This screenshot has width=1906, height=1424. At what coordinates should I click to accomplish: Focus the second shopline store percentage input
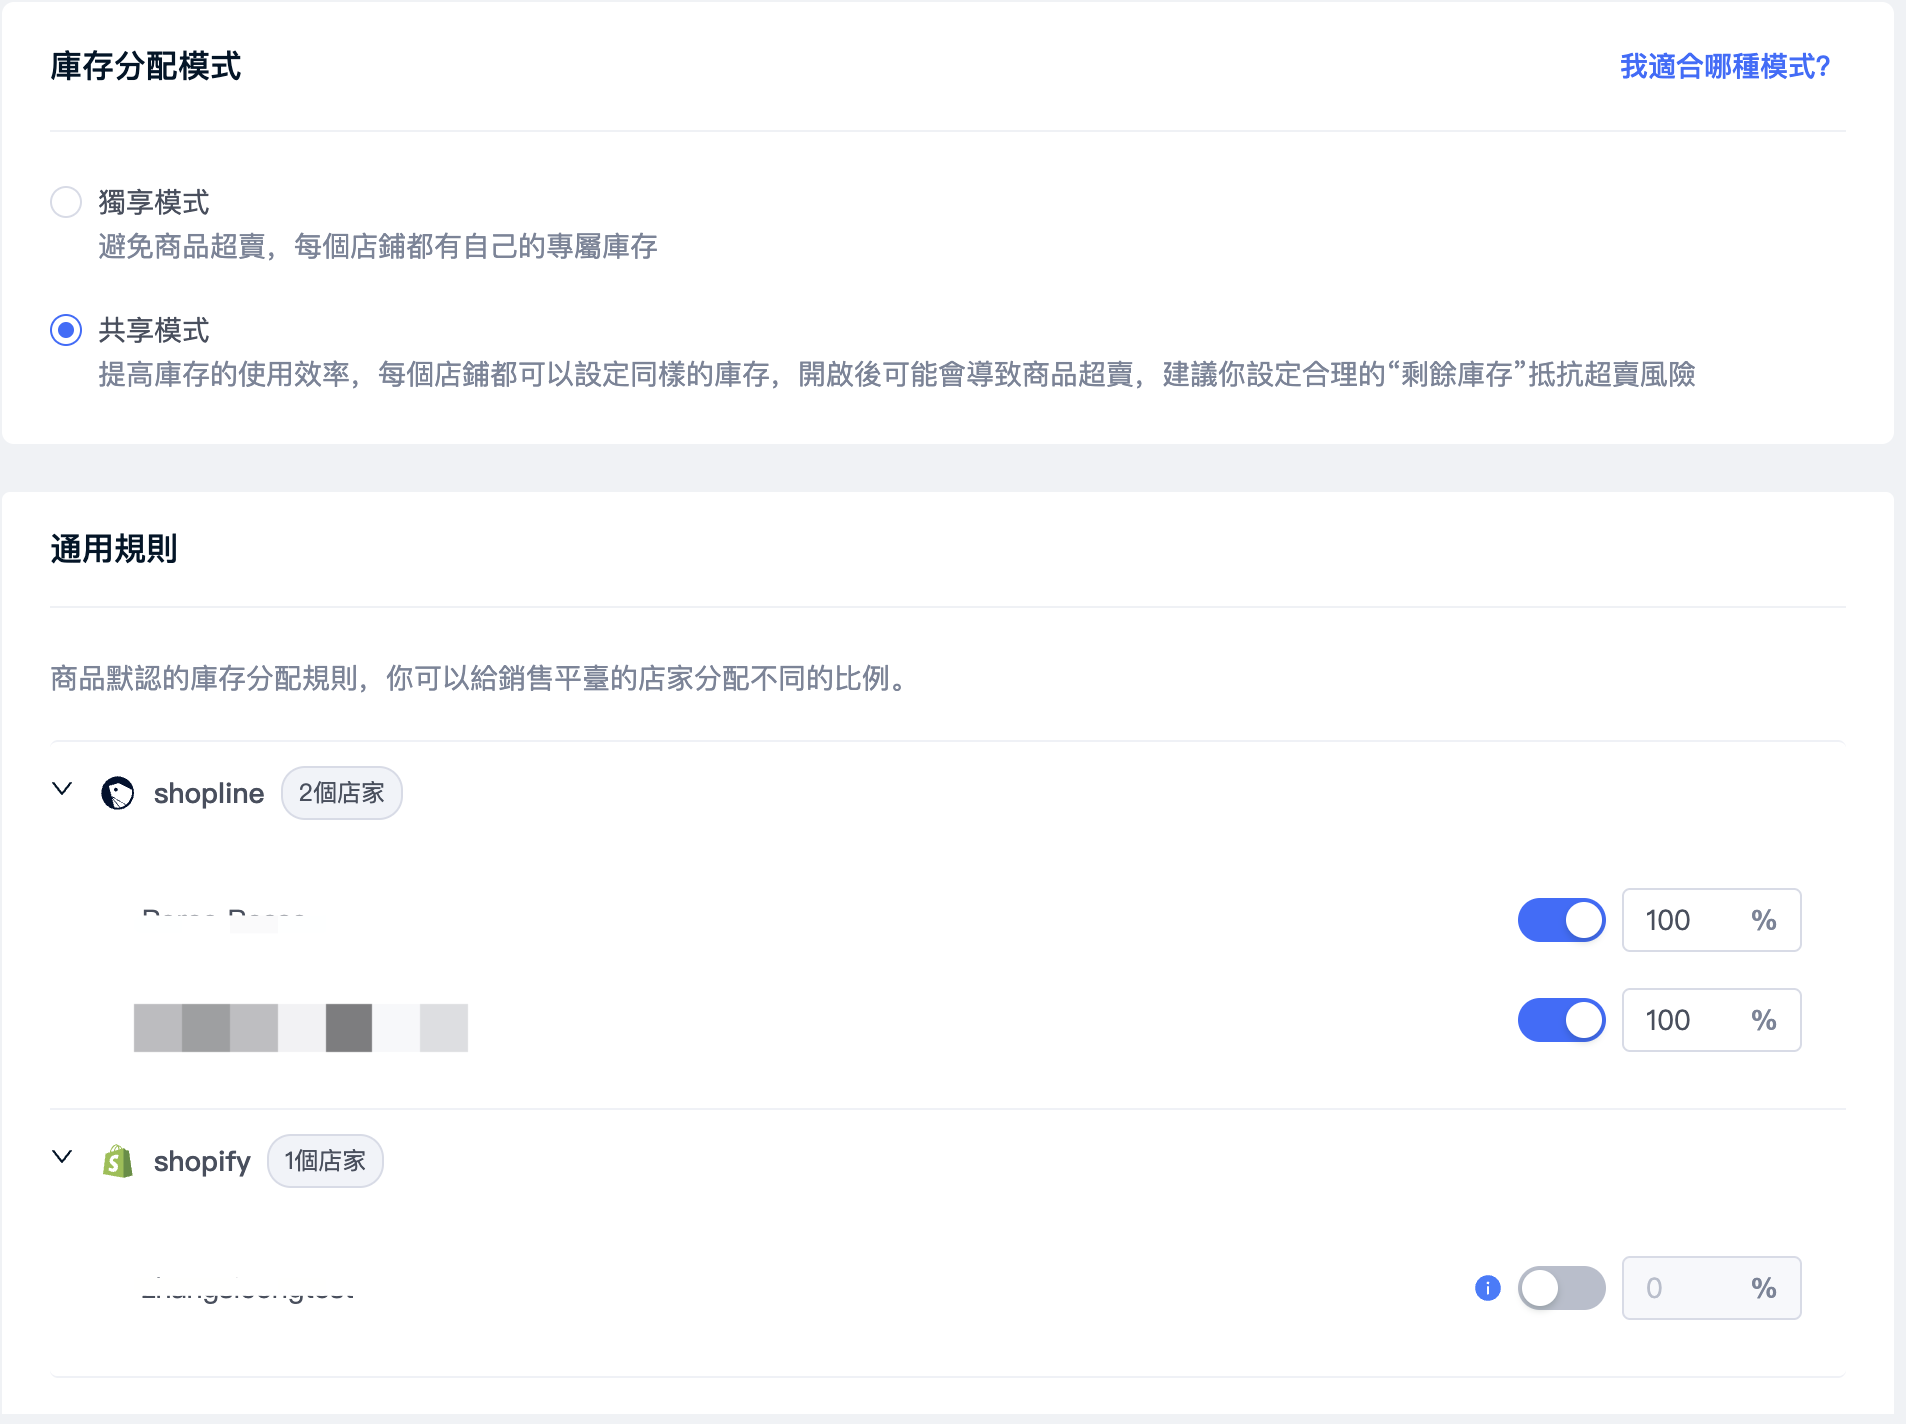click(1692, 1020)
